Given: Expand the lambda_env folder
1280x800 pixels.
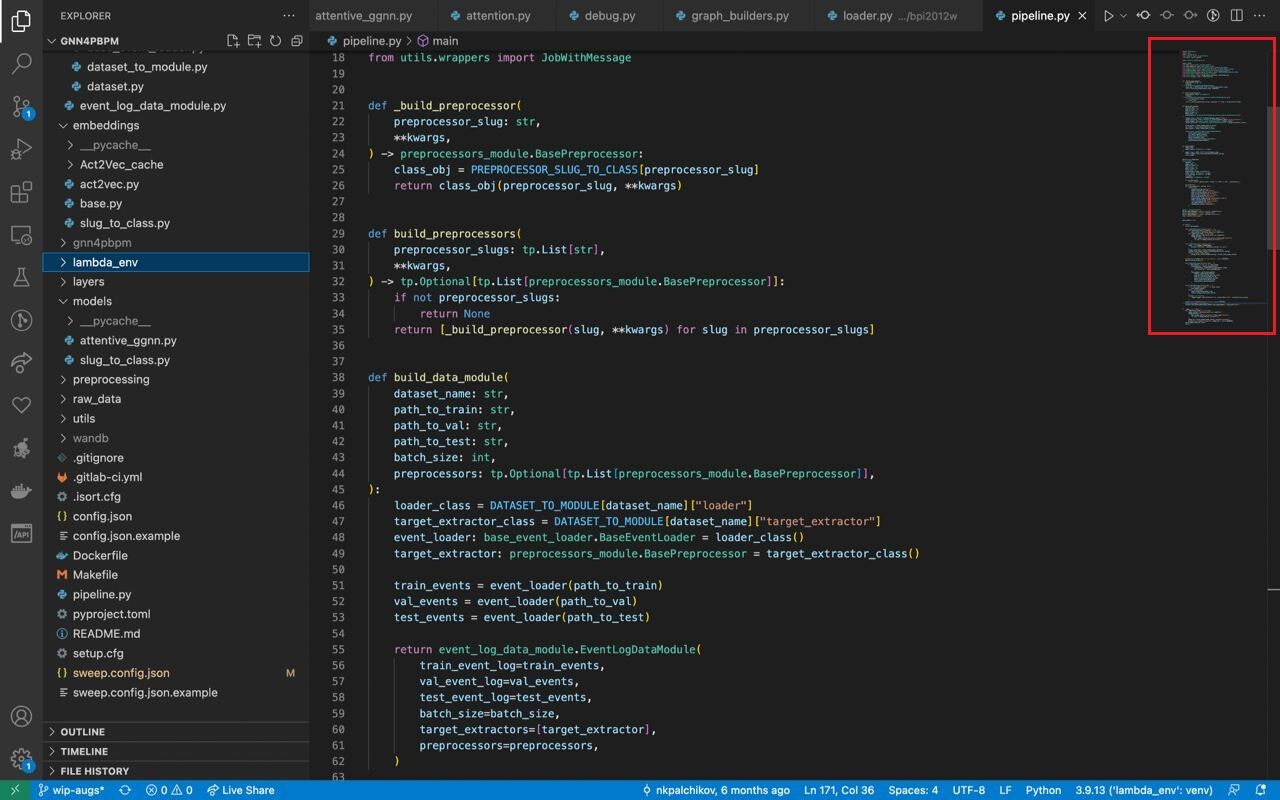Looking at the screenshot, I should point(176,262).
